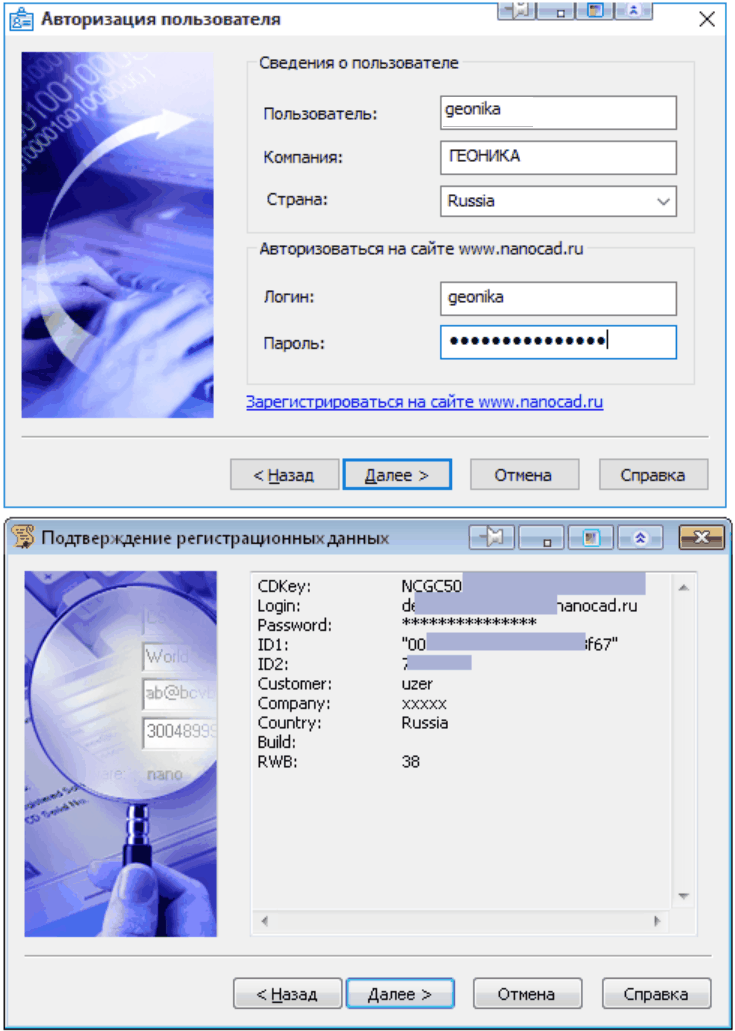This screenshot has width=735, height=1031.
Task: Open the Страна country dropdown
Action: tap(662, 201)
